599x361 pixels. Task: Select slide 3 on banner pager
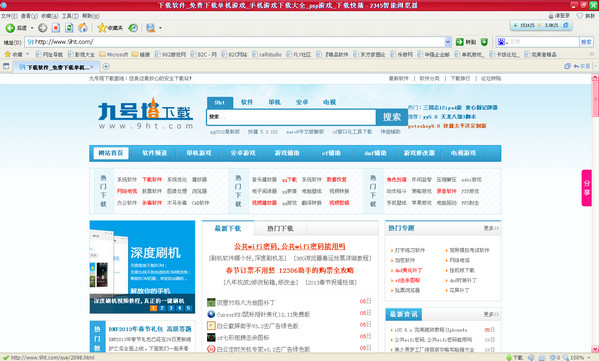(x=171, y=308)
